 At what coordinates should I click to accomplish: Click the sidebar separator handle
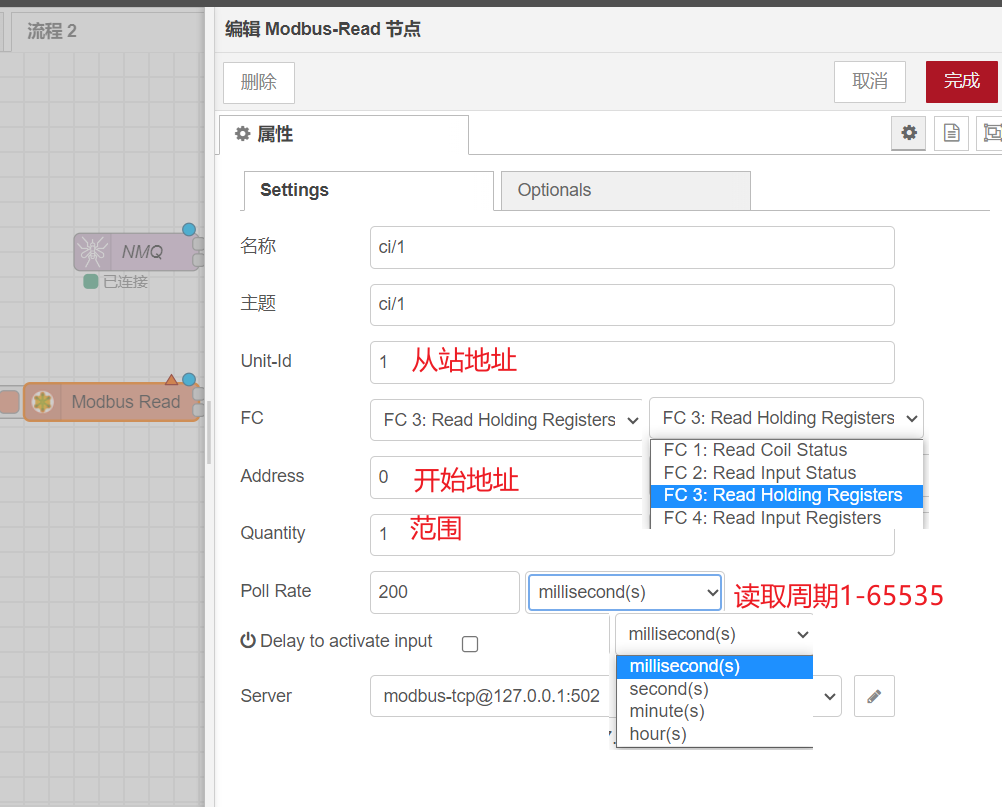pyautogui.click(x=209, y=435)
